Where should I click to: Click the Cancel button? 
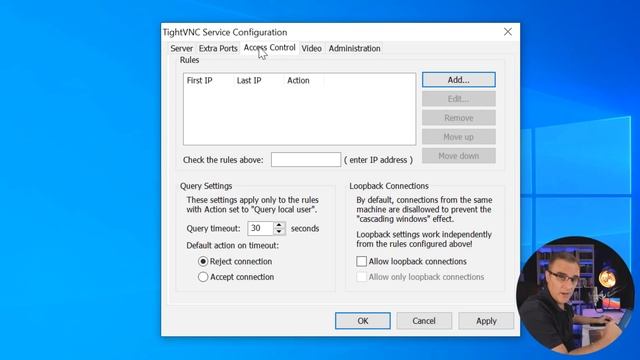(424, 321)
